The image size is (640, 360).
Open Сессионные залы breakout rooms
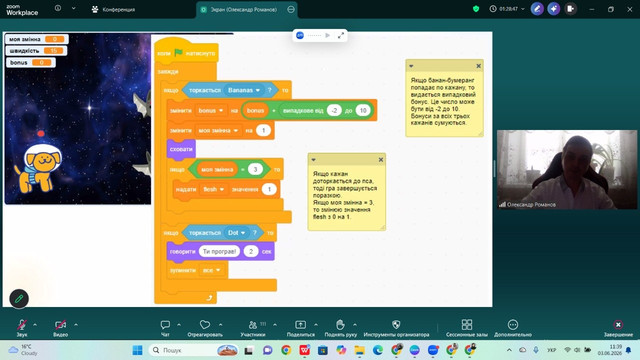(x=467, y=328)
